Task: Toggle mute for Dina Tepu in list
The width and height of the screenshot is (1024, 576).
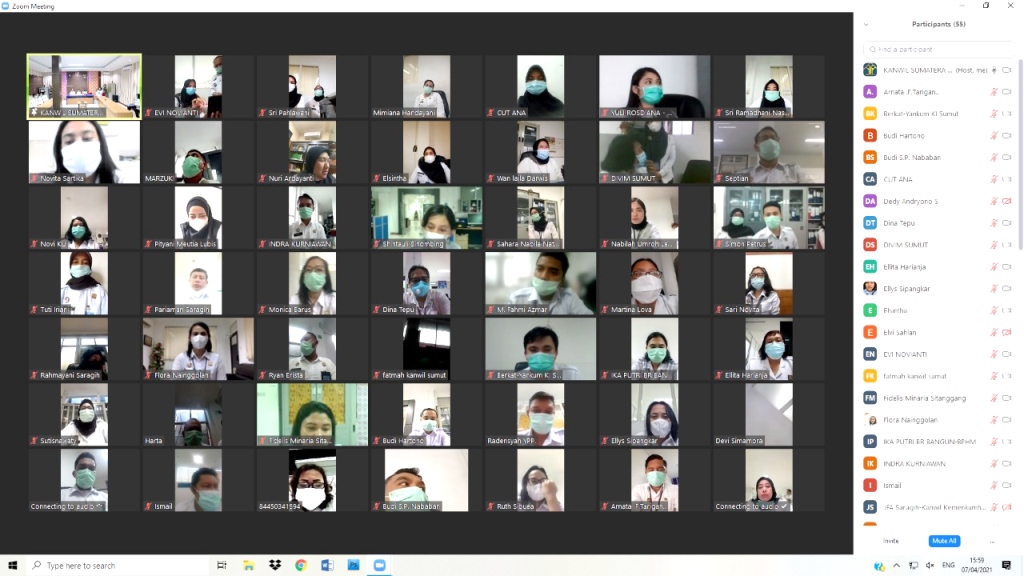Action: pos(994,223)
